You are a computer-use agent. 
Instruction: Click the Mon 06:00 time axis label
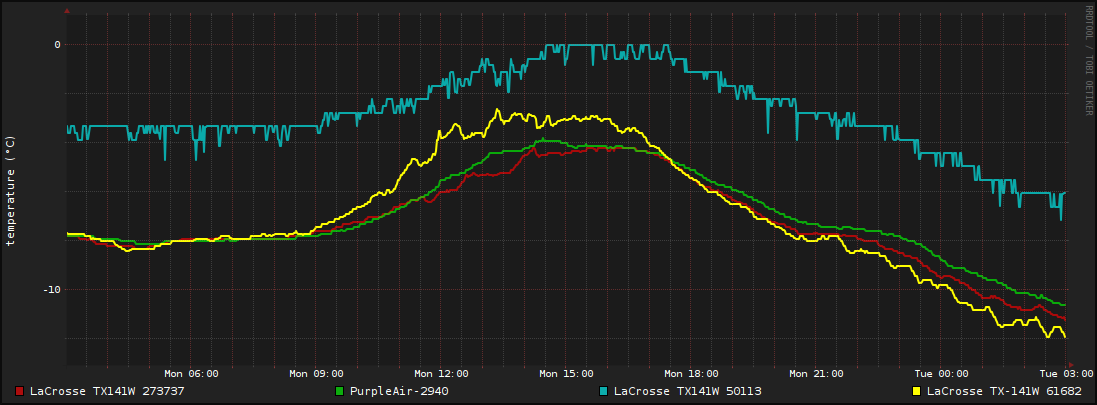(191, 374)
